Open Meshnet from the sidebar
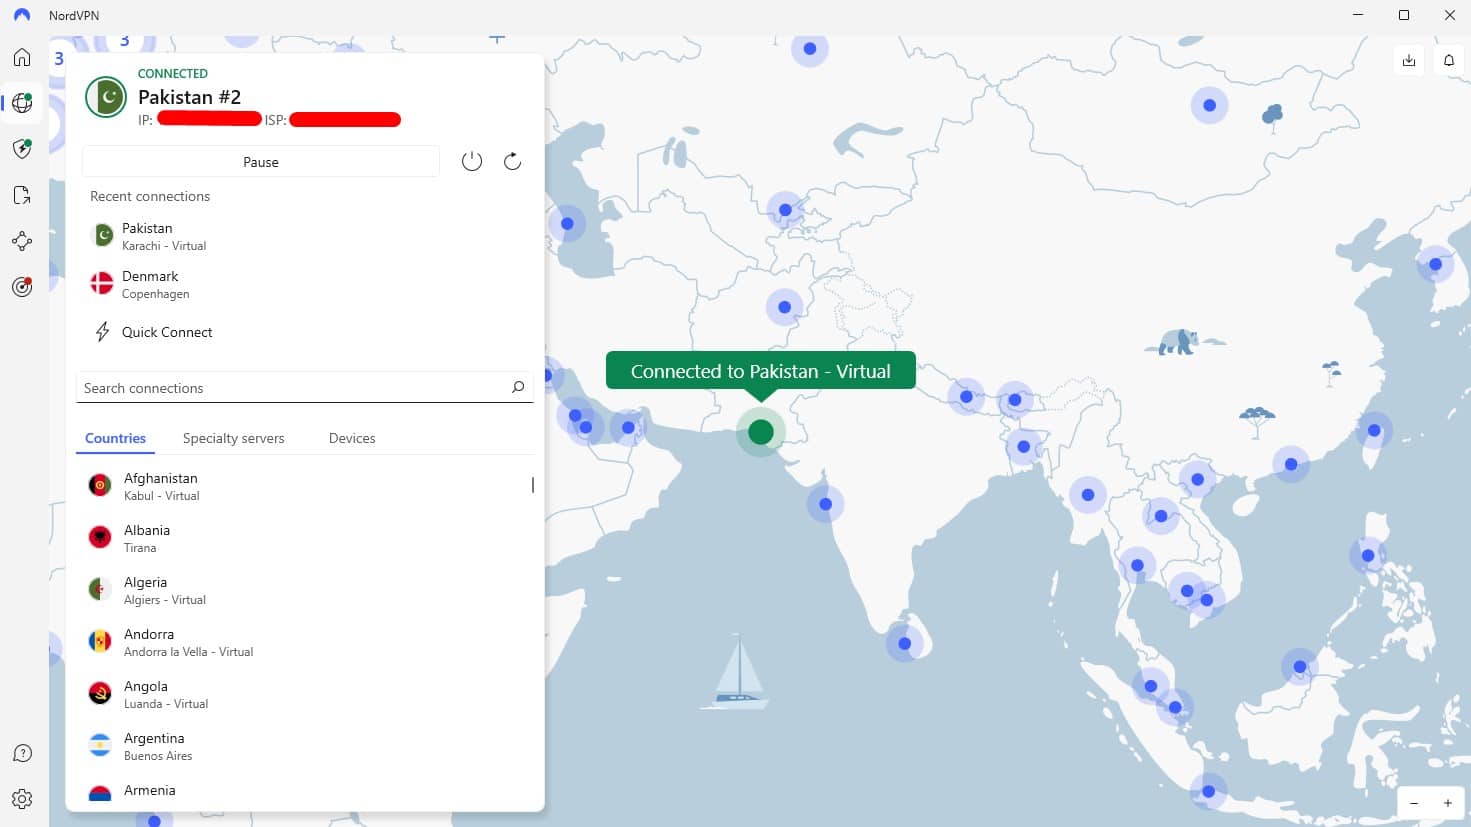Screen dimensions: 1471x827 pos(21,241)
